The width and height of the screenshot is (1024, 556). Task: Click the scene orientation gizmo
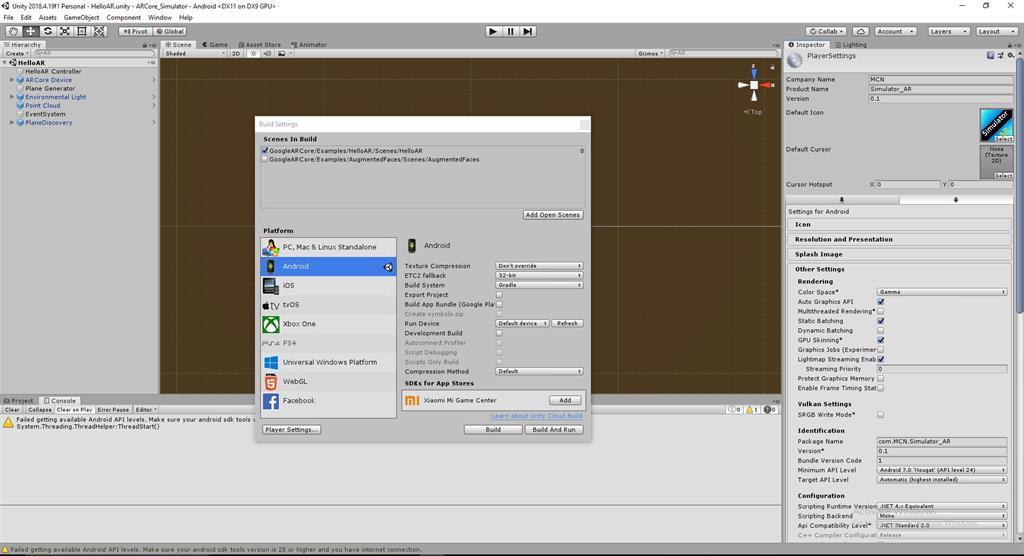754,85
